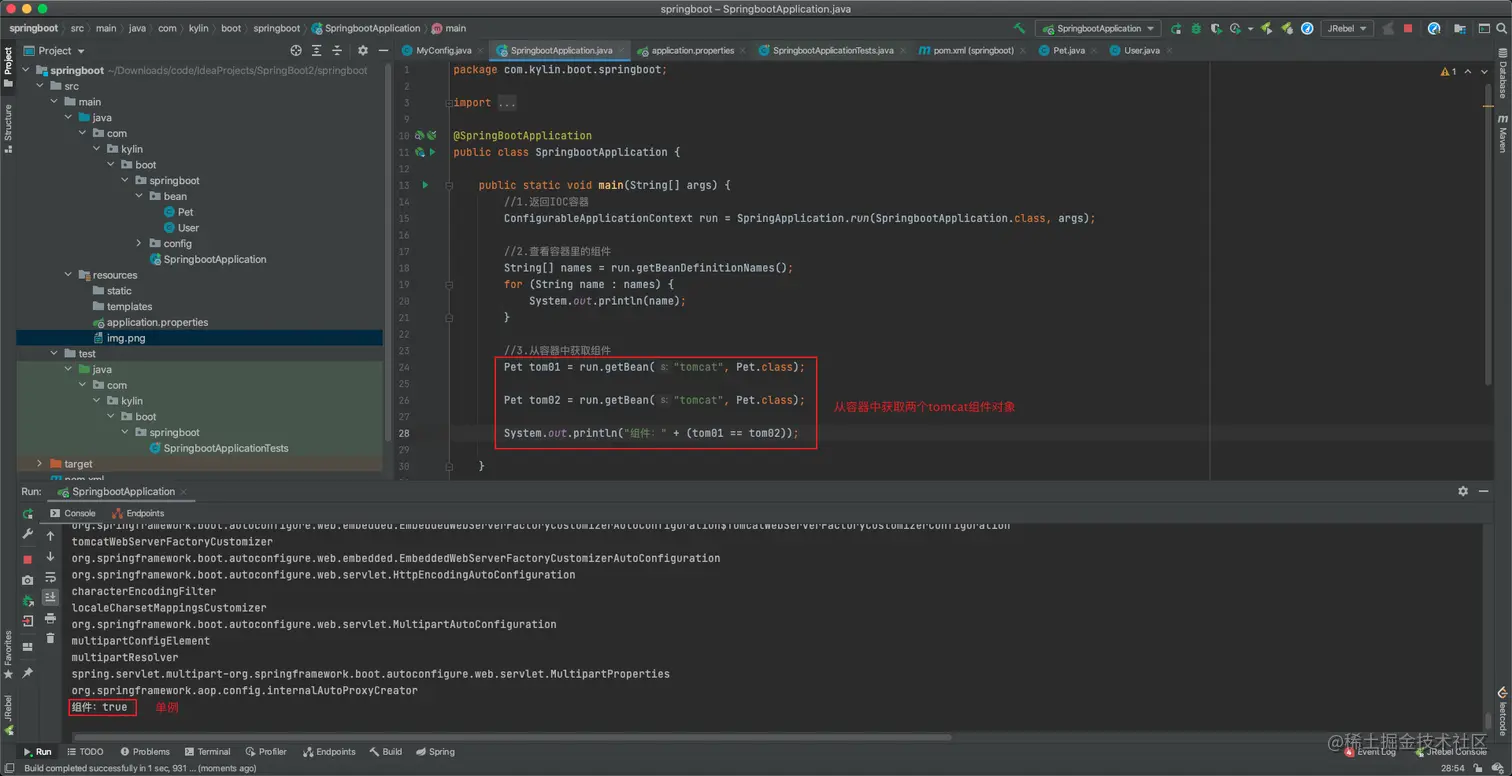Viewport: 1512px width, 776px height.
Task: Expand the target folder
Action: pyautogui.click(x=40, y=464)
